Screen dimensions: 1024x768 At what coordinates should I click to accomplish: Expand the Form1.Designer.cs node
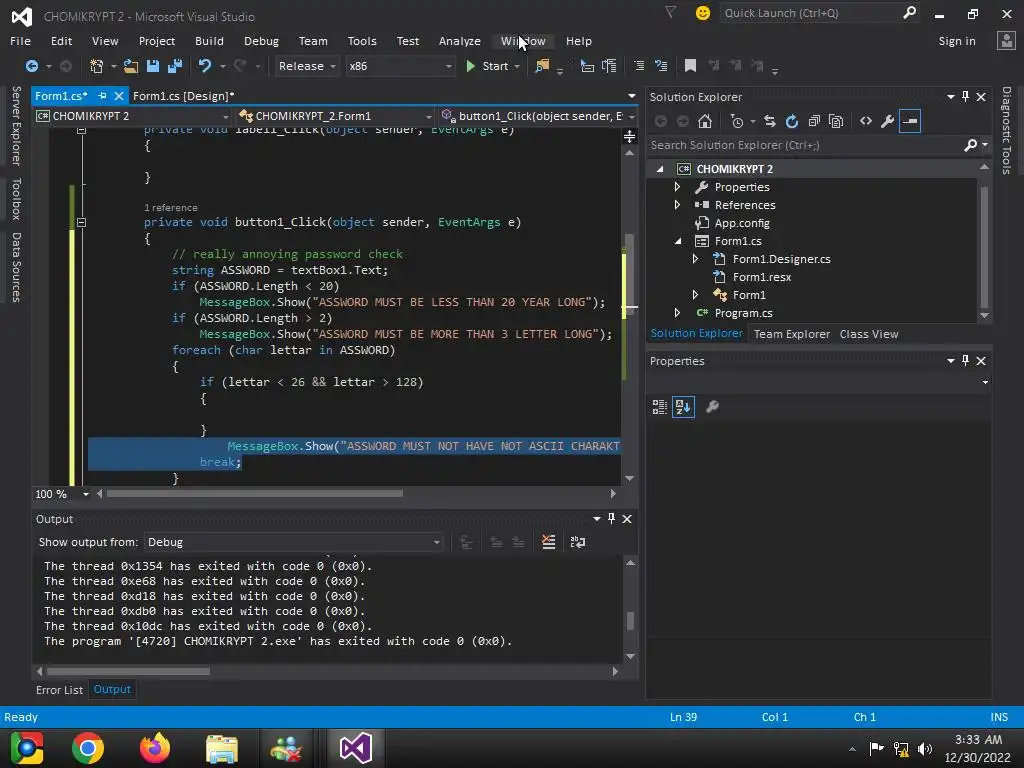[696, 259]
